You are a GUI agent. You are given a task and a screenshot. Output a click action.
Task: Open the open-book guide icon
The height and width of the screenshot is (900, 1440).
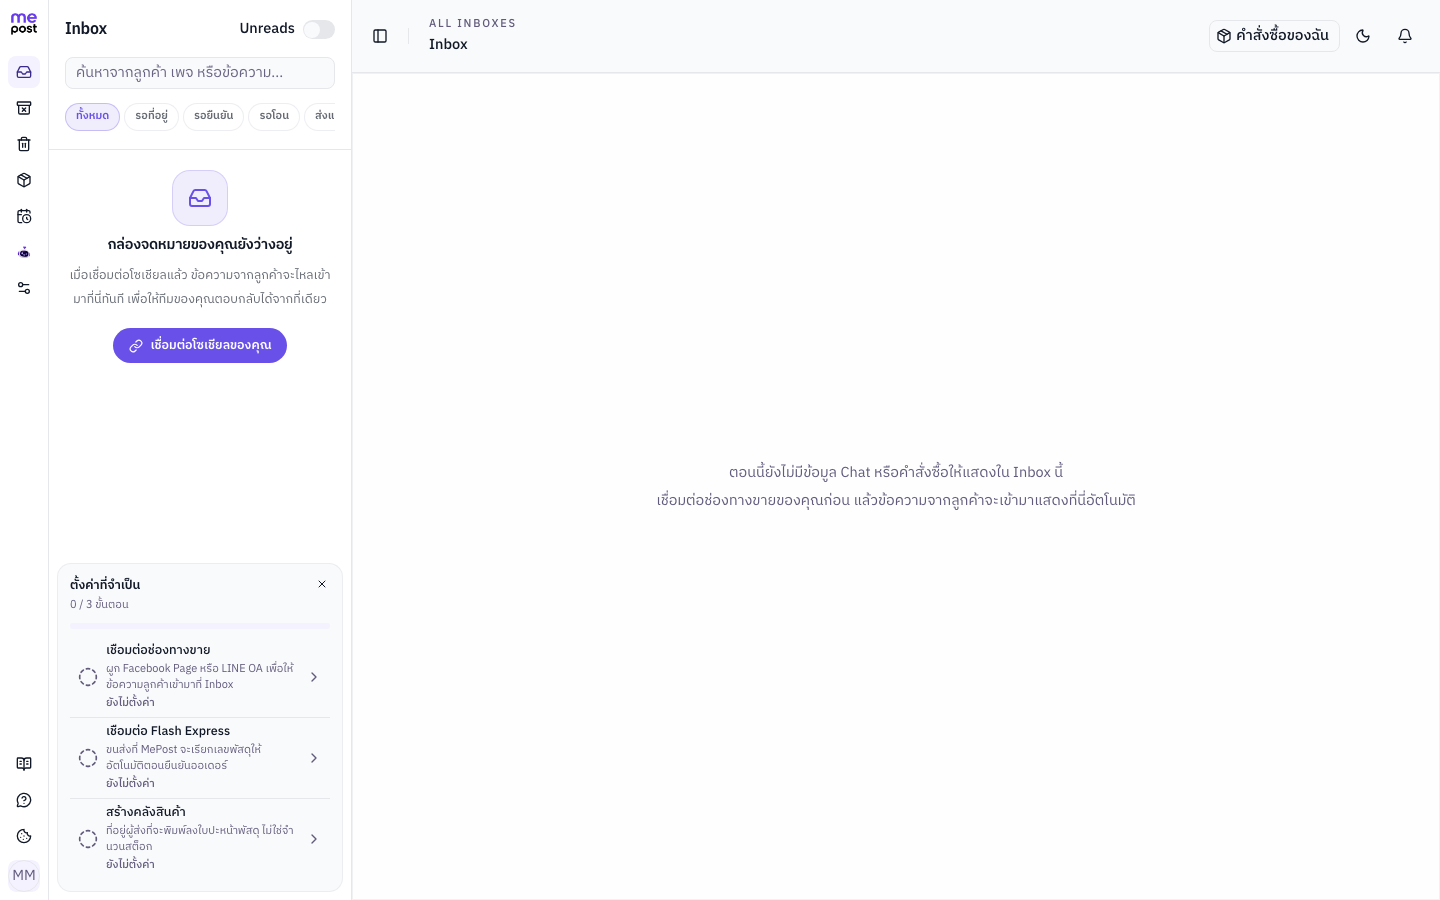click(x=24, y=764)
